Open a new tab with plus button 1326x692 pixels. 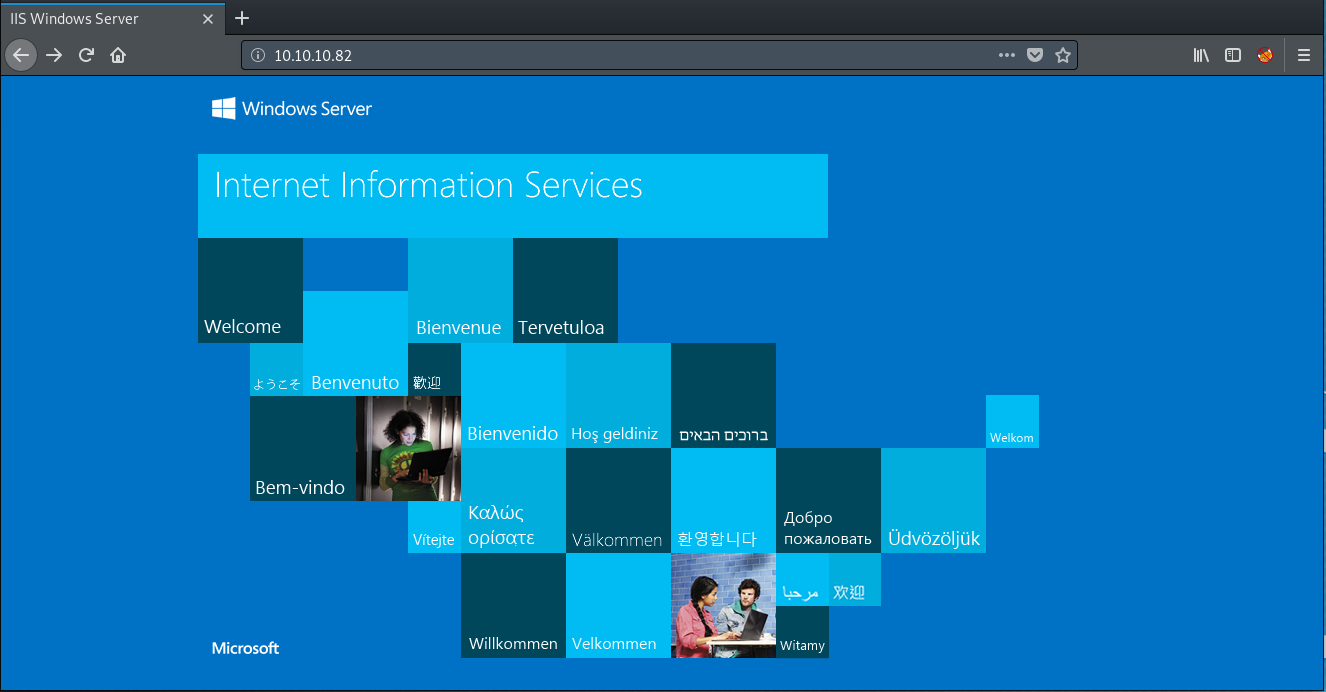click(x=242, y=18)
